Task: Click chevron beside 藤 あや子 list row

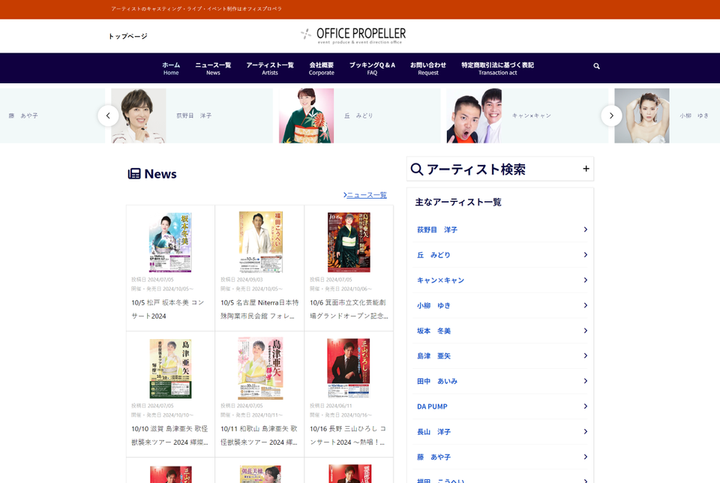Action: (x=585, y=457)
